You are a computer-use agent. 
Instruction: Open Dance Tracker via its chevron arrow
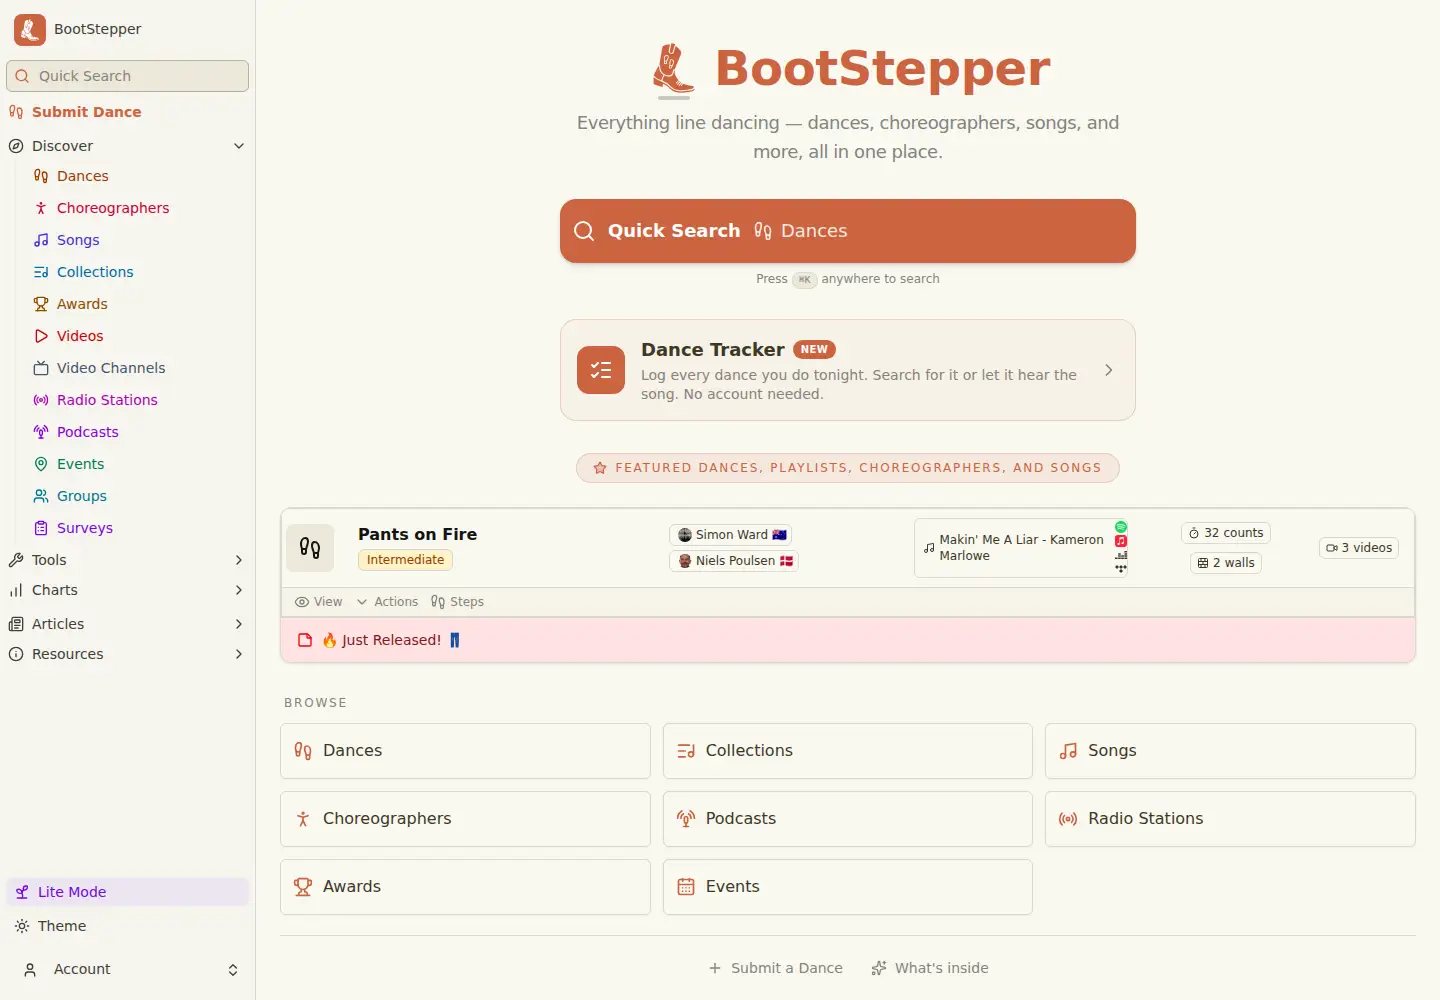(x=1108, y=370)
